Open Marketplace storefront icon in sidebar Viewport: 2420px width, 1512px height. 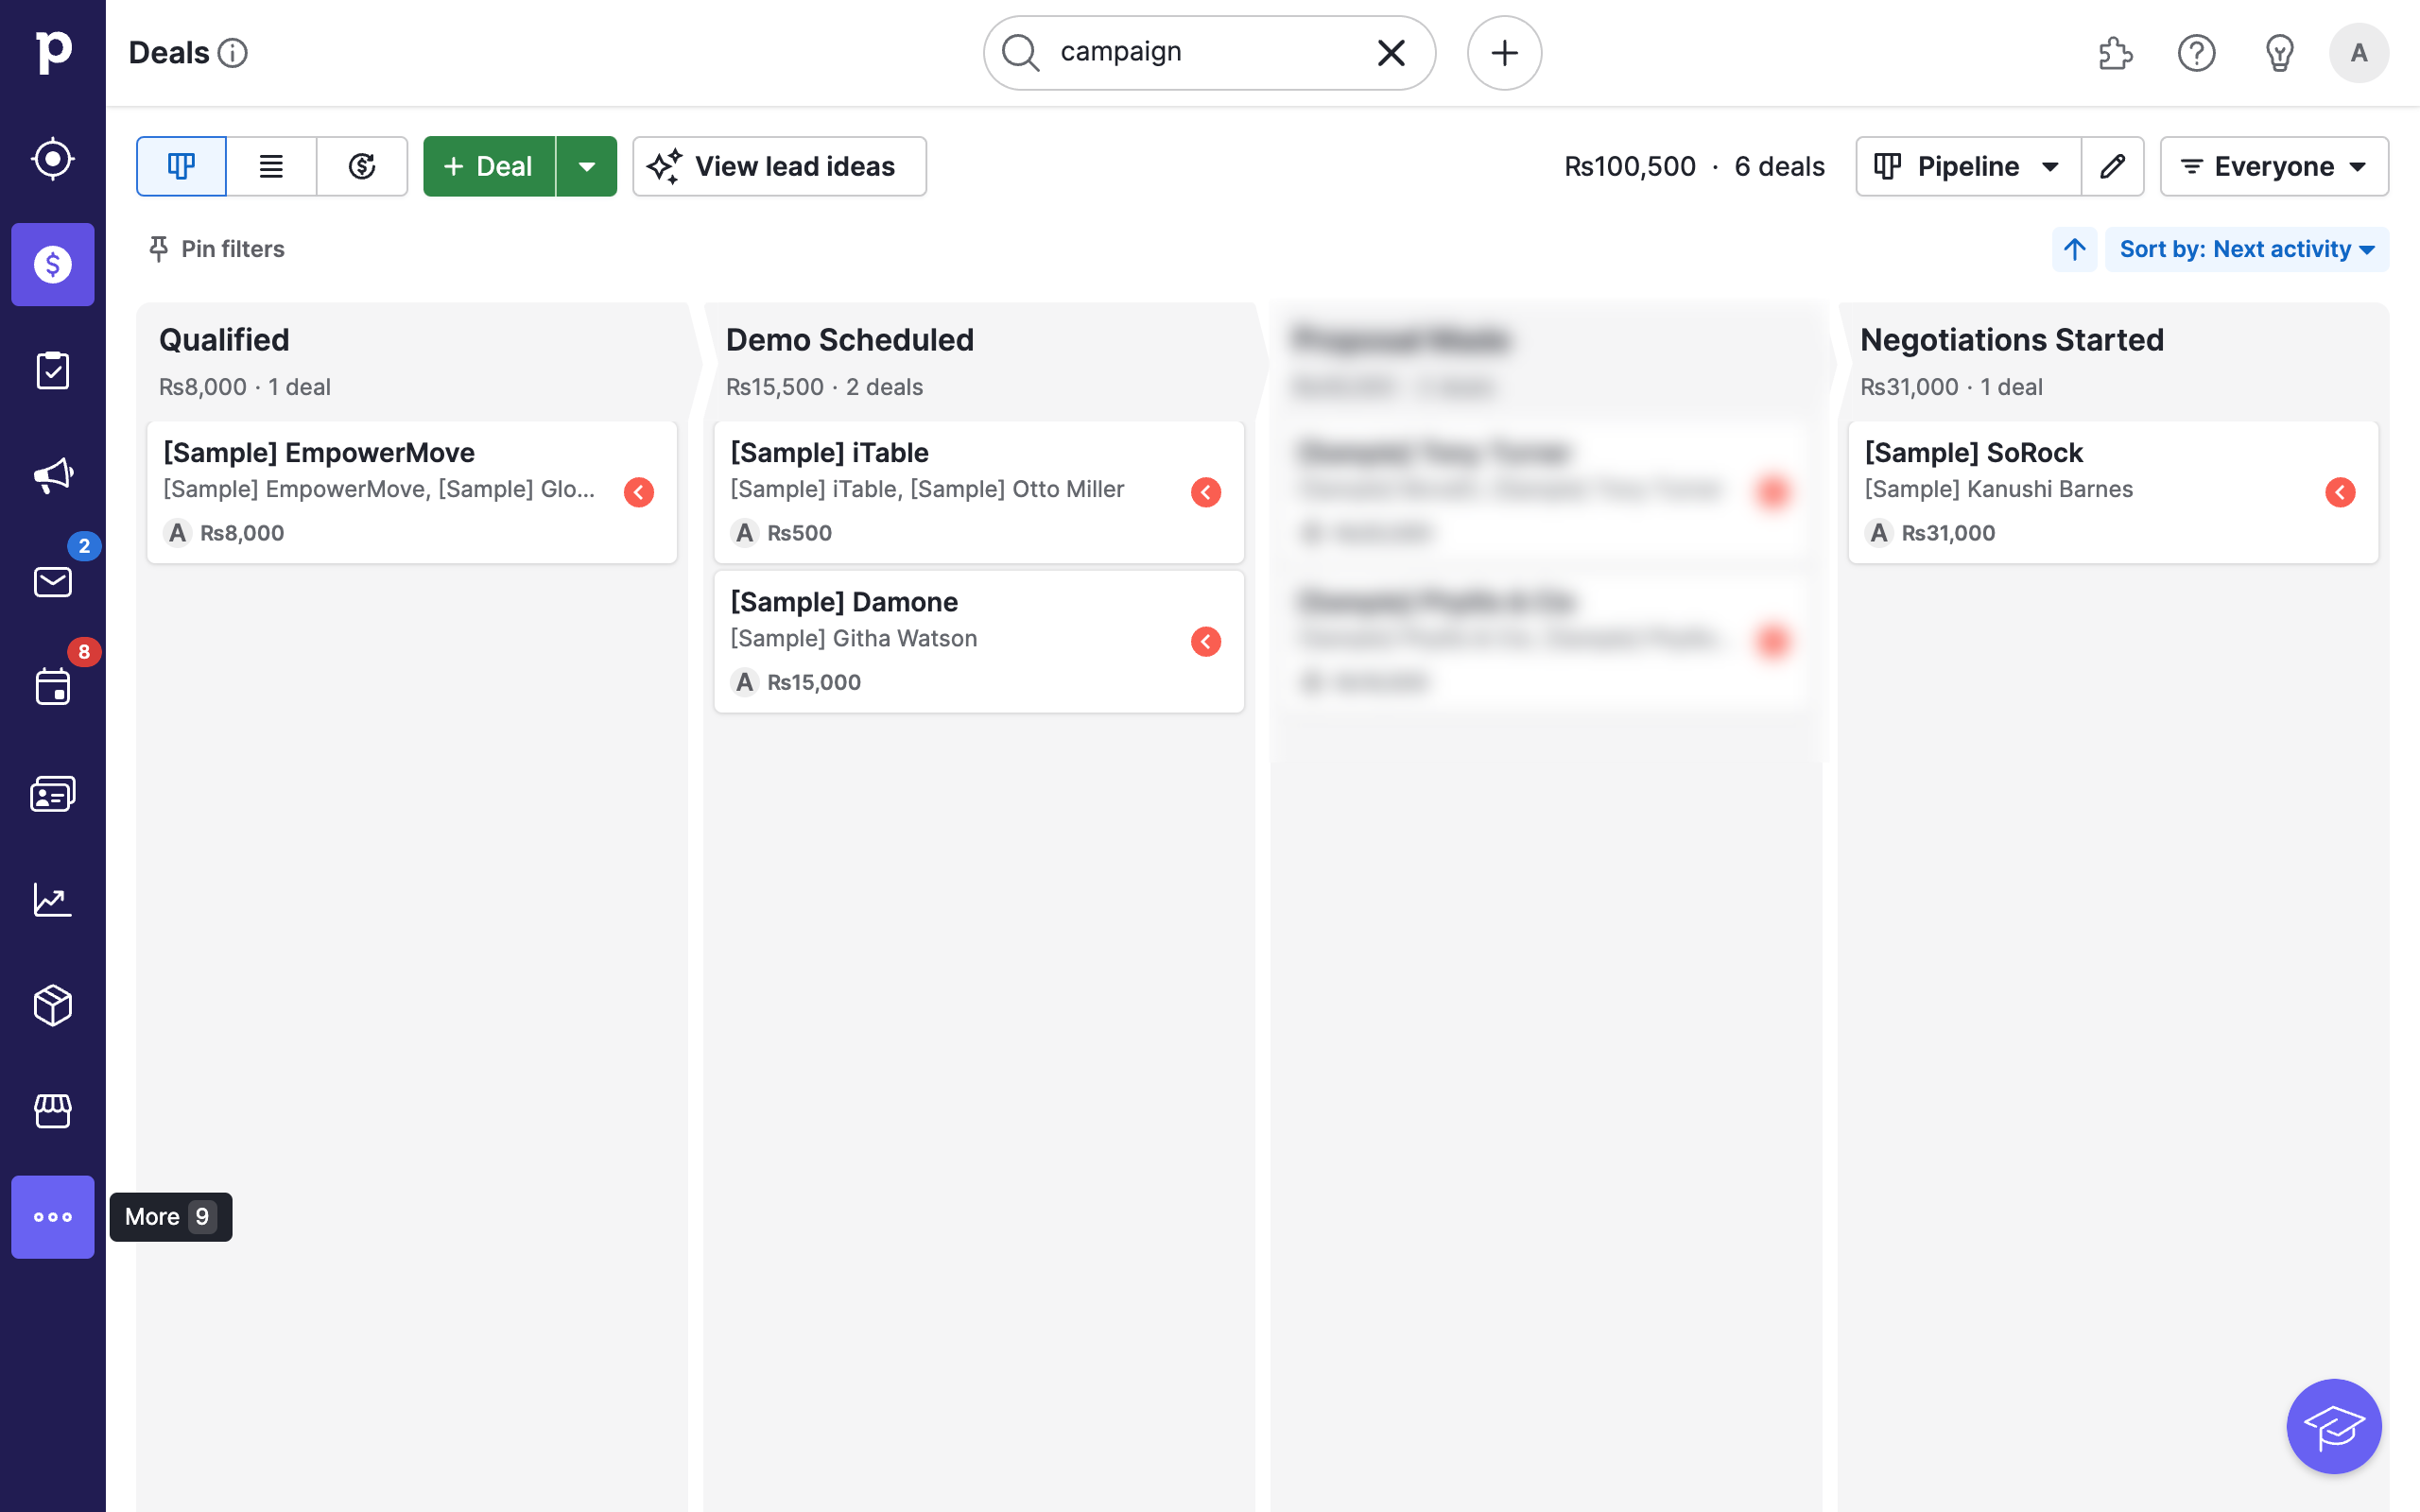pos(52,1111)
